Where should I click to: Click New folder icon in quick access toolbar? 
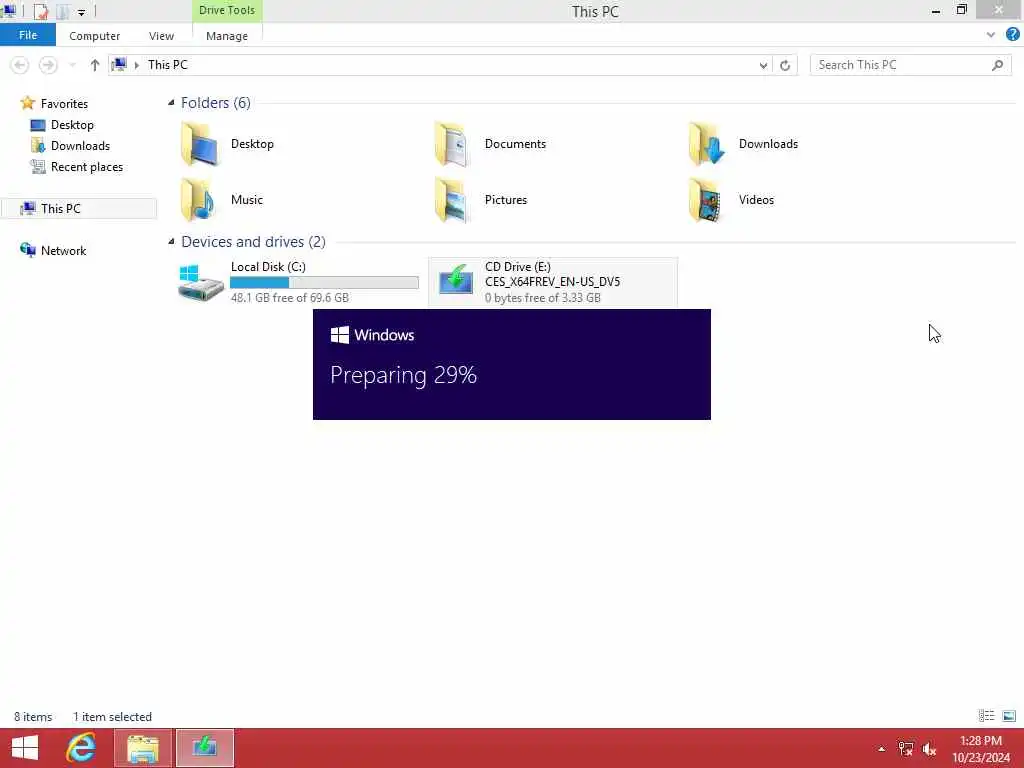click(x=63, y=11)
